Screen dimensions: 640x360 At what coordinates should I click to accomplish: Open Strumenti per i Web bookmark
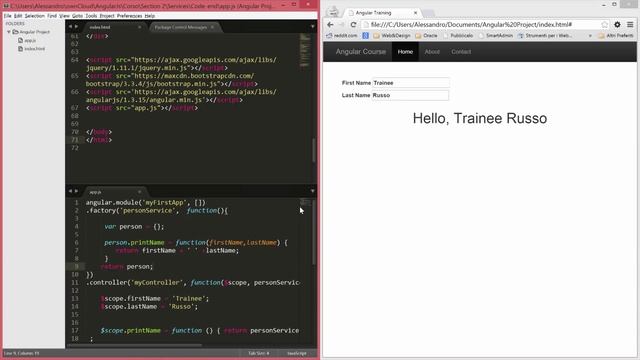coord(545,36)
